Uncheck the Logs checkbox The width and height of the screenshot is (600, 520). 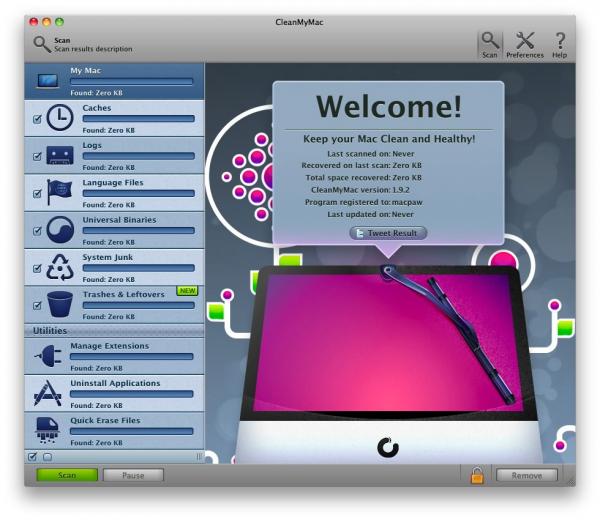pyautogui.click(x=37, y=156)
